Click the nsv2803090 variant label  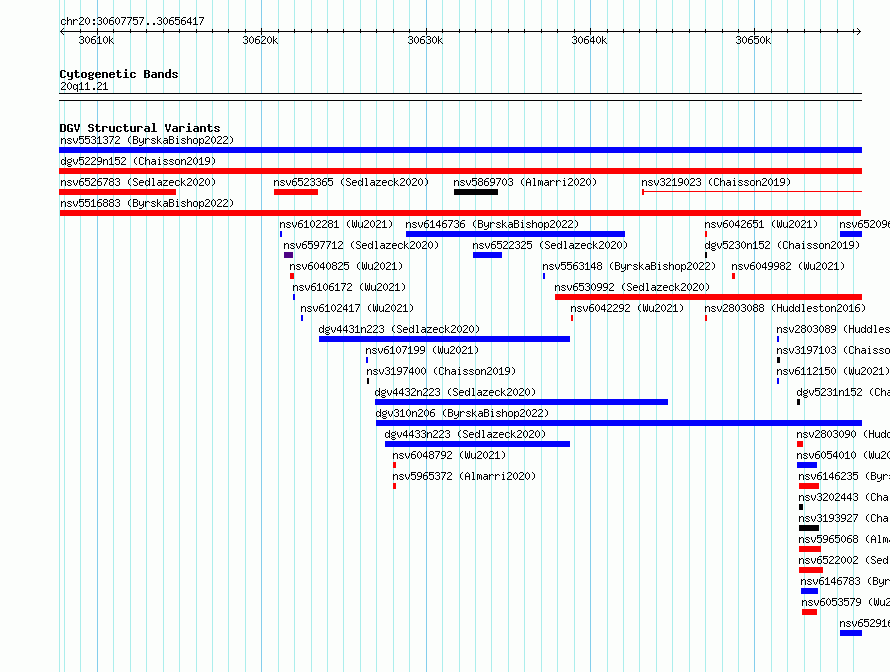843,434
